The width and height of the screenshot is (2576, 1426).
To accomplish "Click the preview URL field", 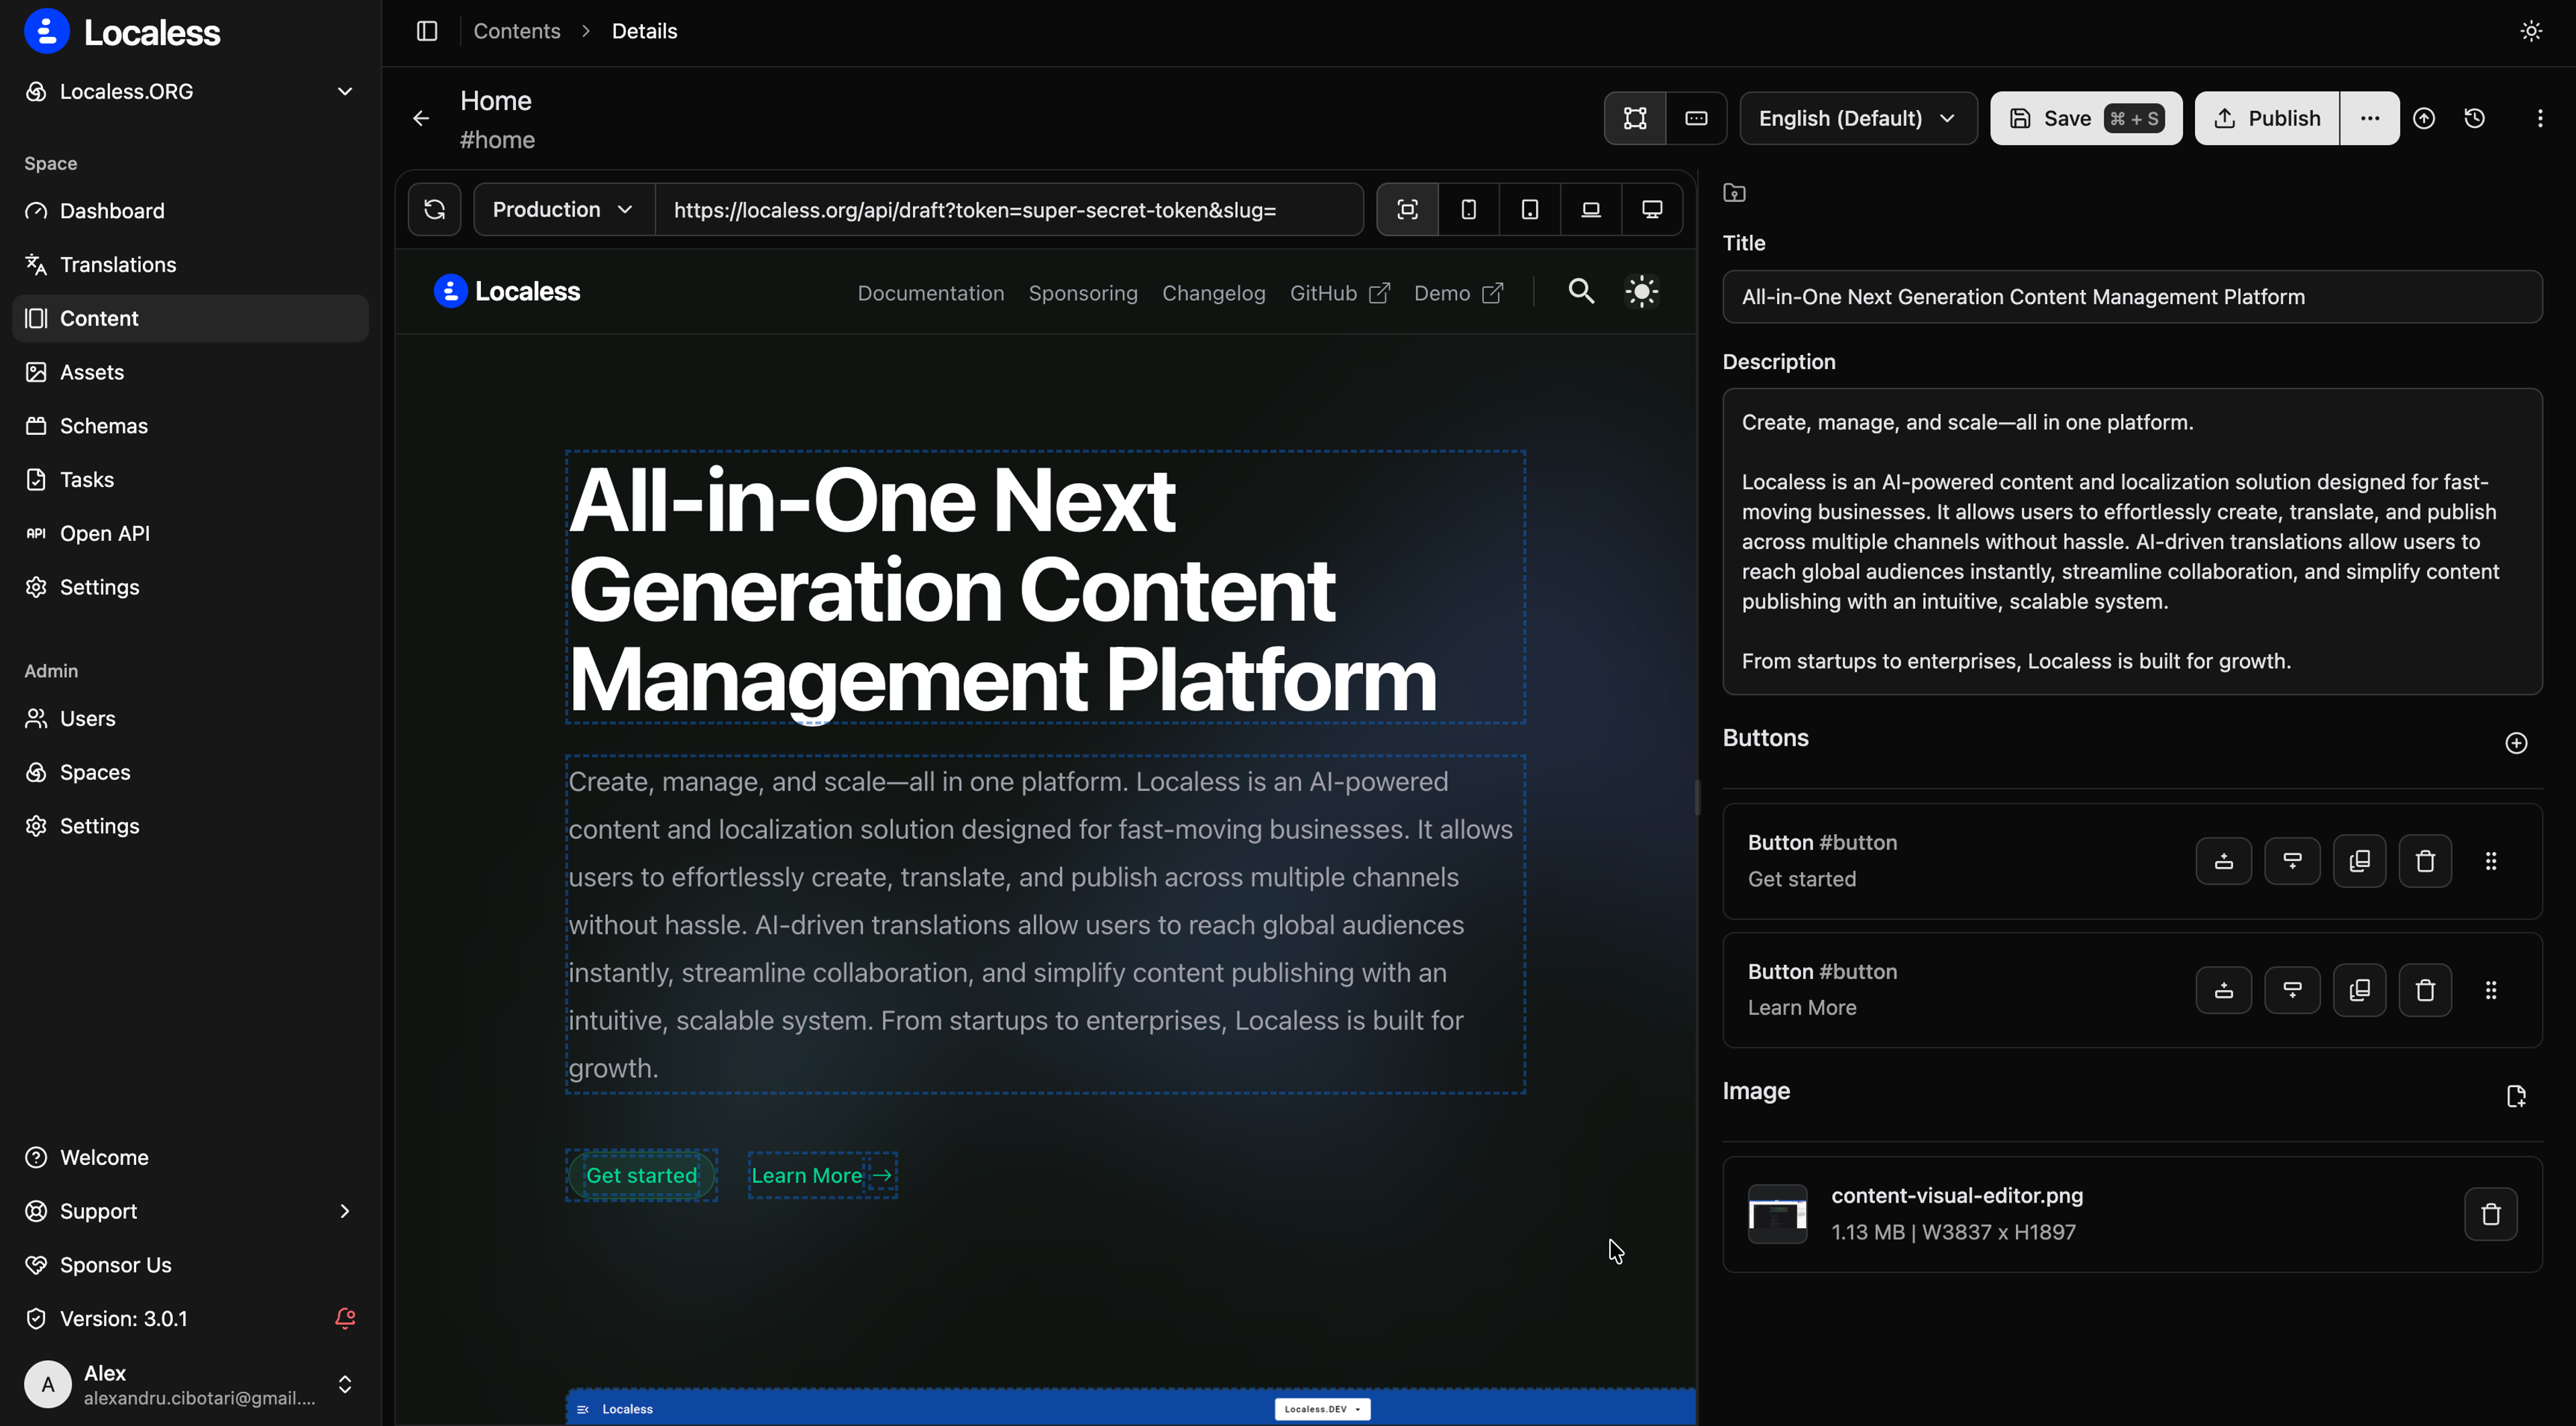I will [x=1009, y=209].
